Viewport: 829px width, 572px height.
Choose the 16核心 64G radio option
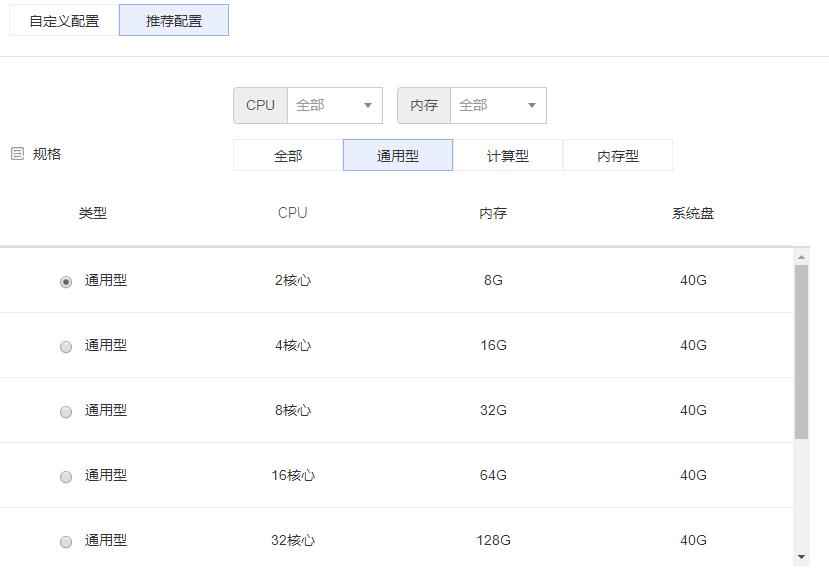66,477
